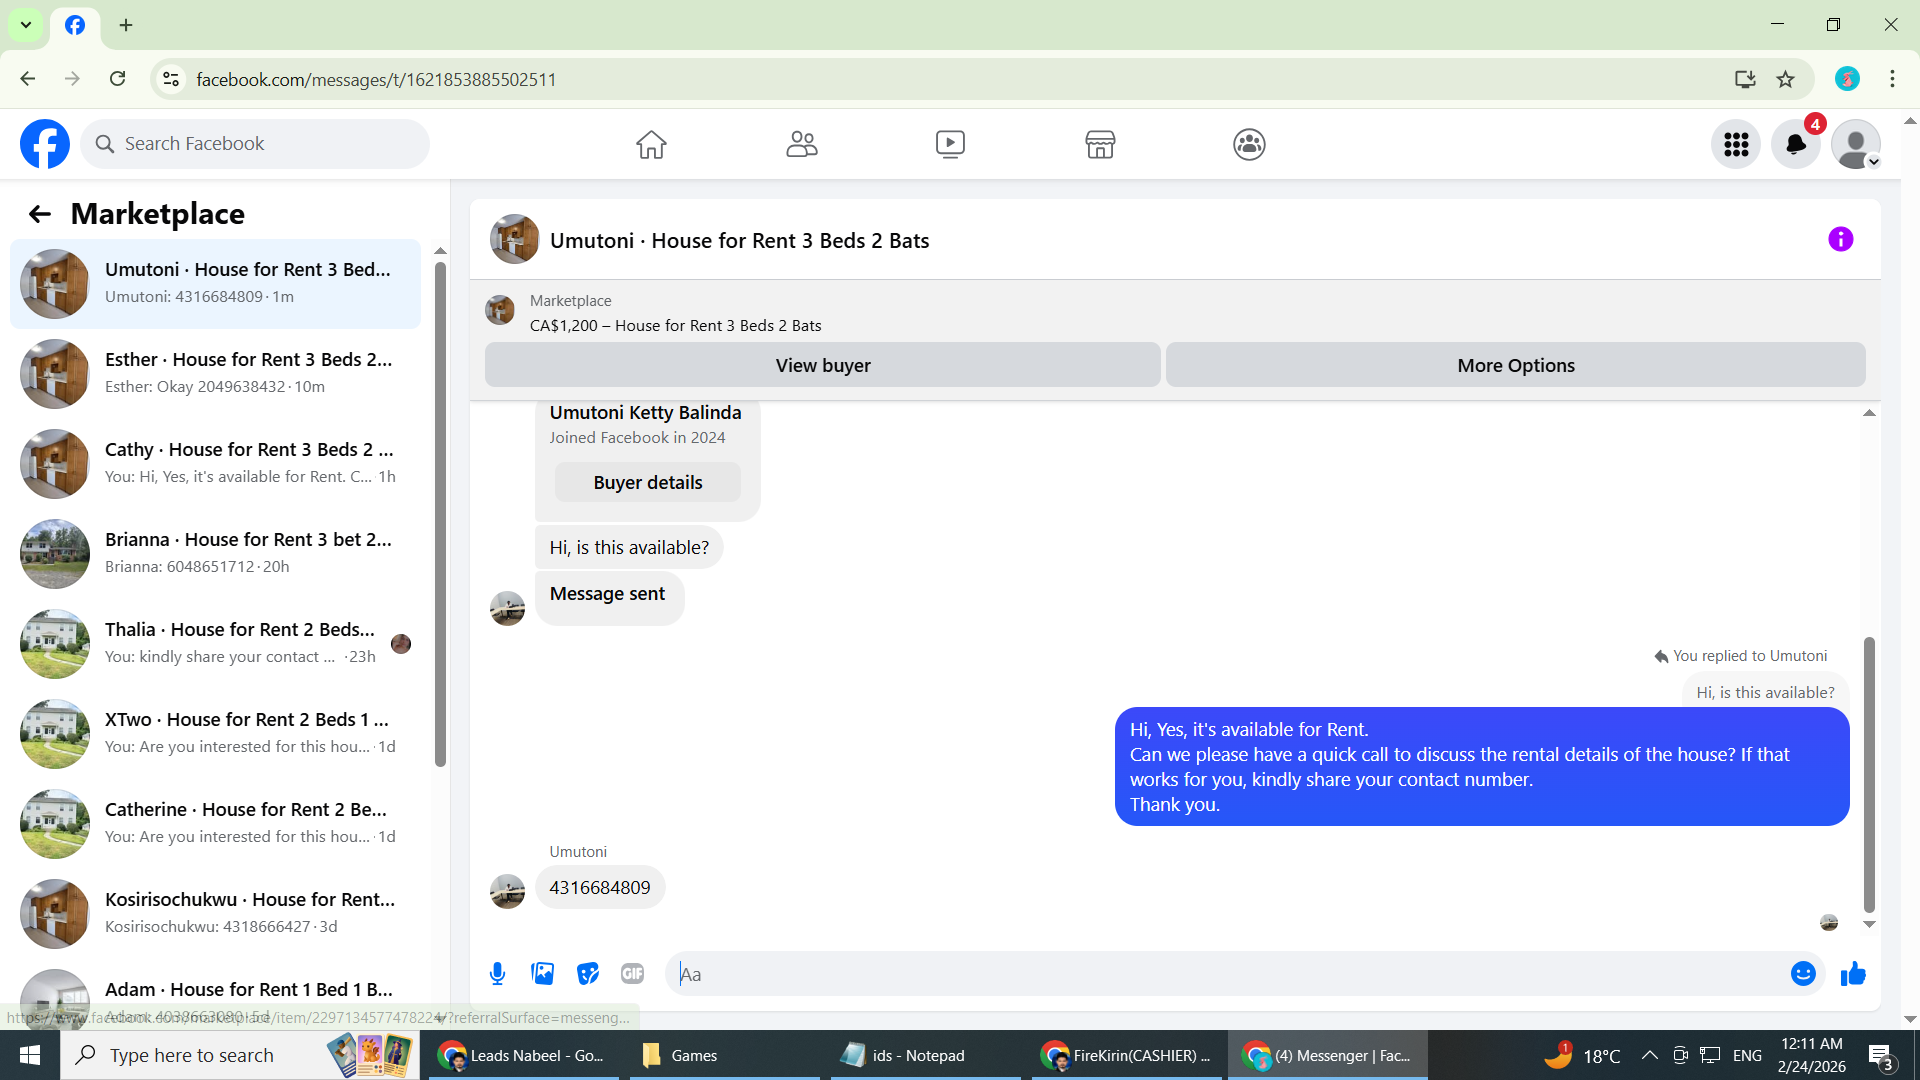Attach a photo using image icon
Image resolution: width=1920 pixels, height=1080 pixels.
(x=542, y=974)
